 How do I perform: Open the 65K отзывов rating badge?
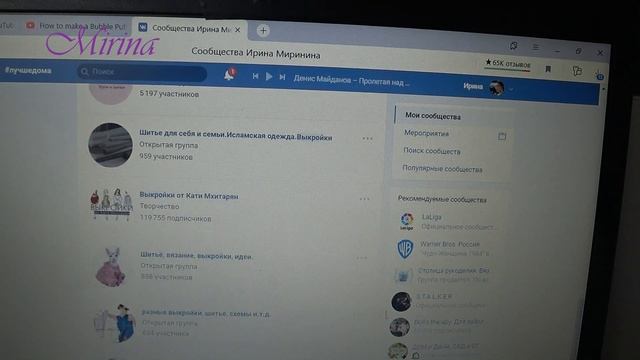pyautogui.click(x=507, y=63)
